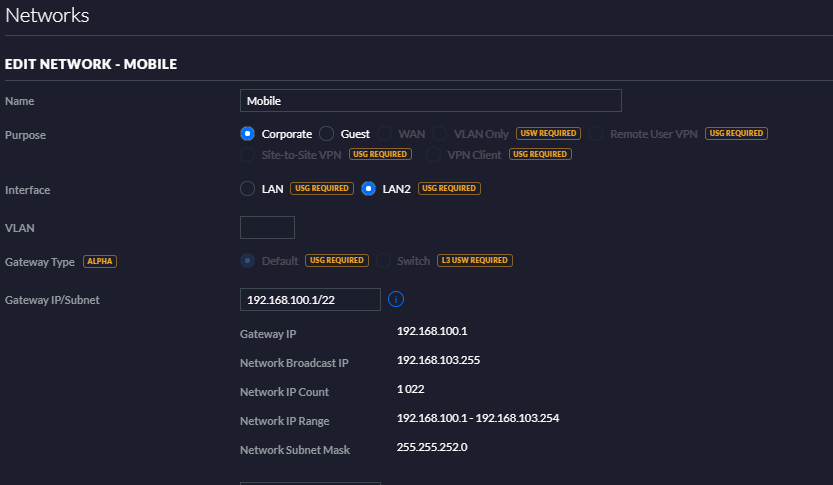Click USG REQUIRED badge beside VPN Client
This screenshot has width=833, height=485.
(540, 155)
